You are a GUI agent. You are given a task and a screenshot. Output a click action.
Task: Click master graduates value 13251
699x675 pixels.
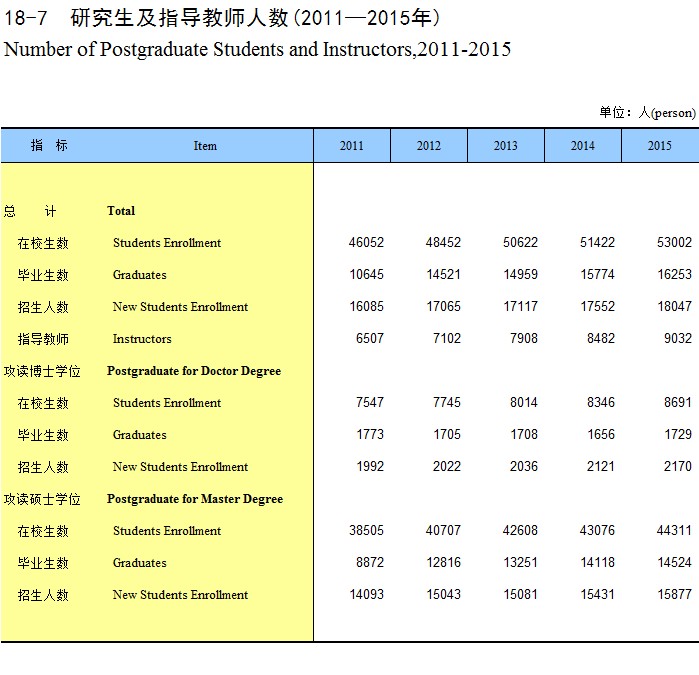pyautogui.click(x=521, y=562)
